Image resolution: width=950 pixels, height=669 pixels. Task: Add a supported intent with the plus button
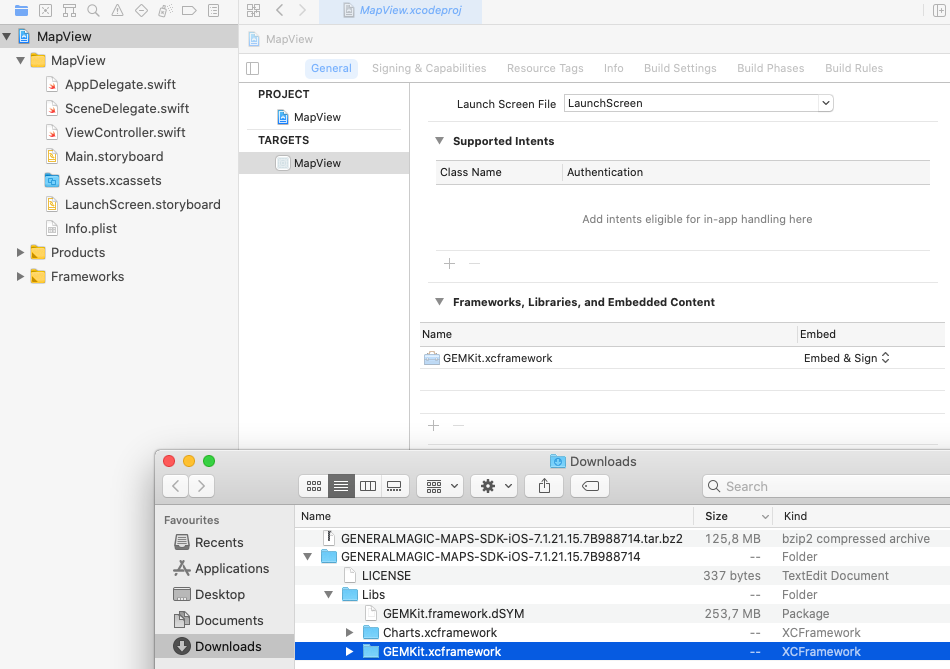[449, 264]
